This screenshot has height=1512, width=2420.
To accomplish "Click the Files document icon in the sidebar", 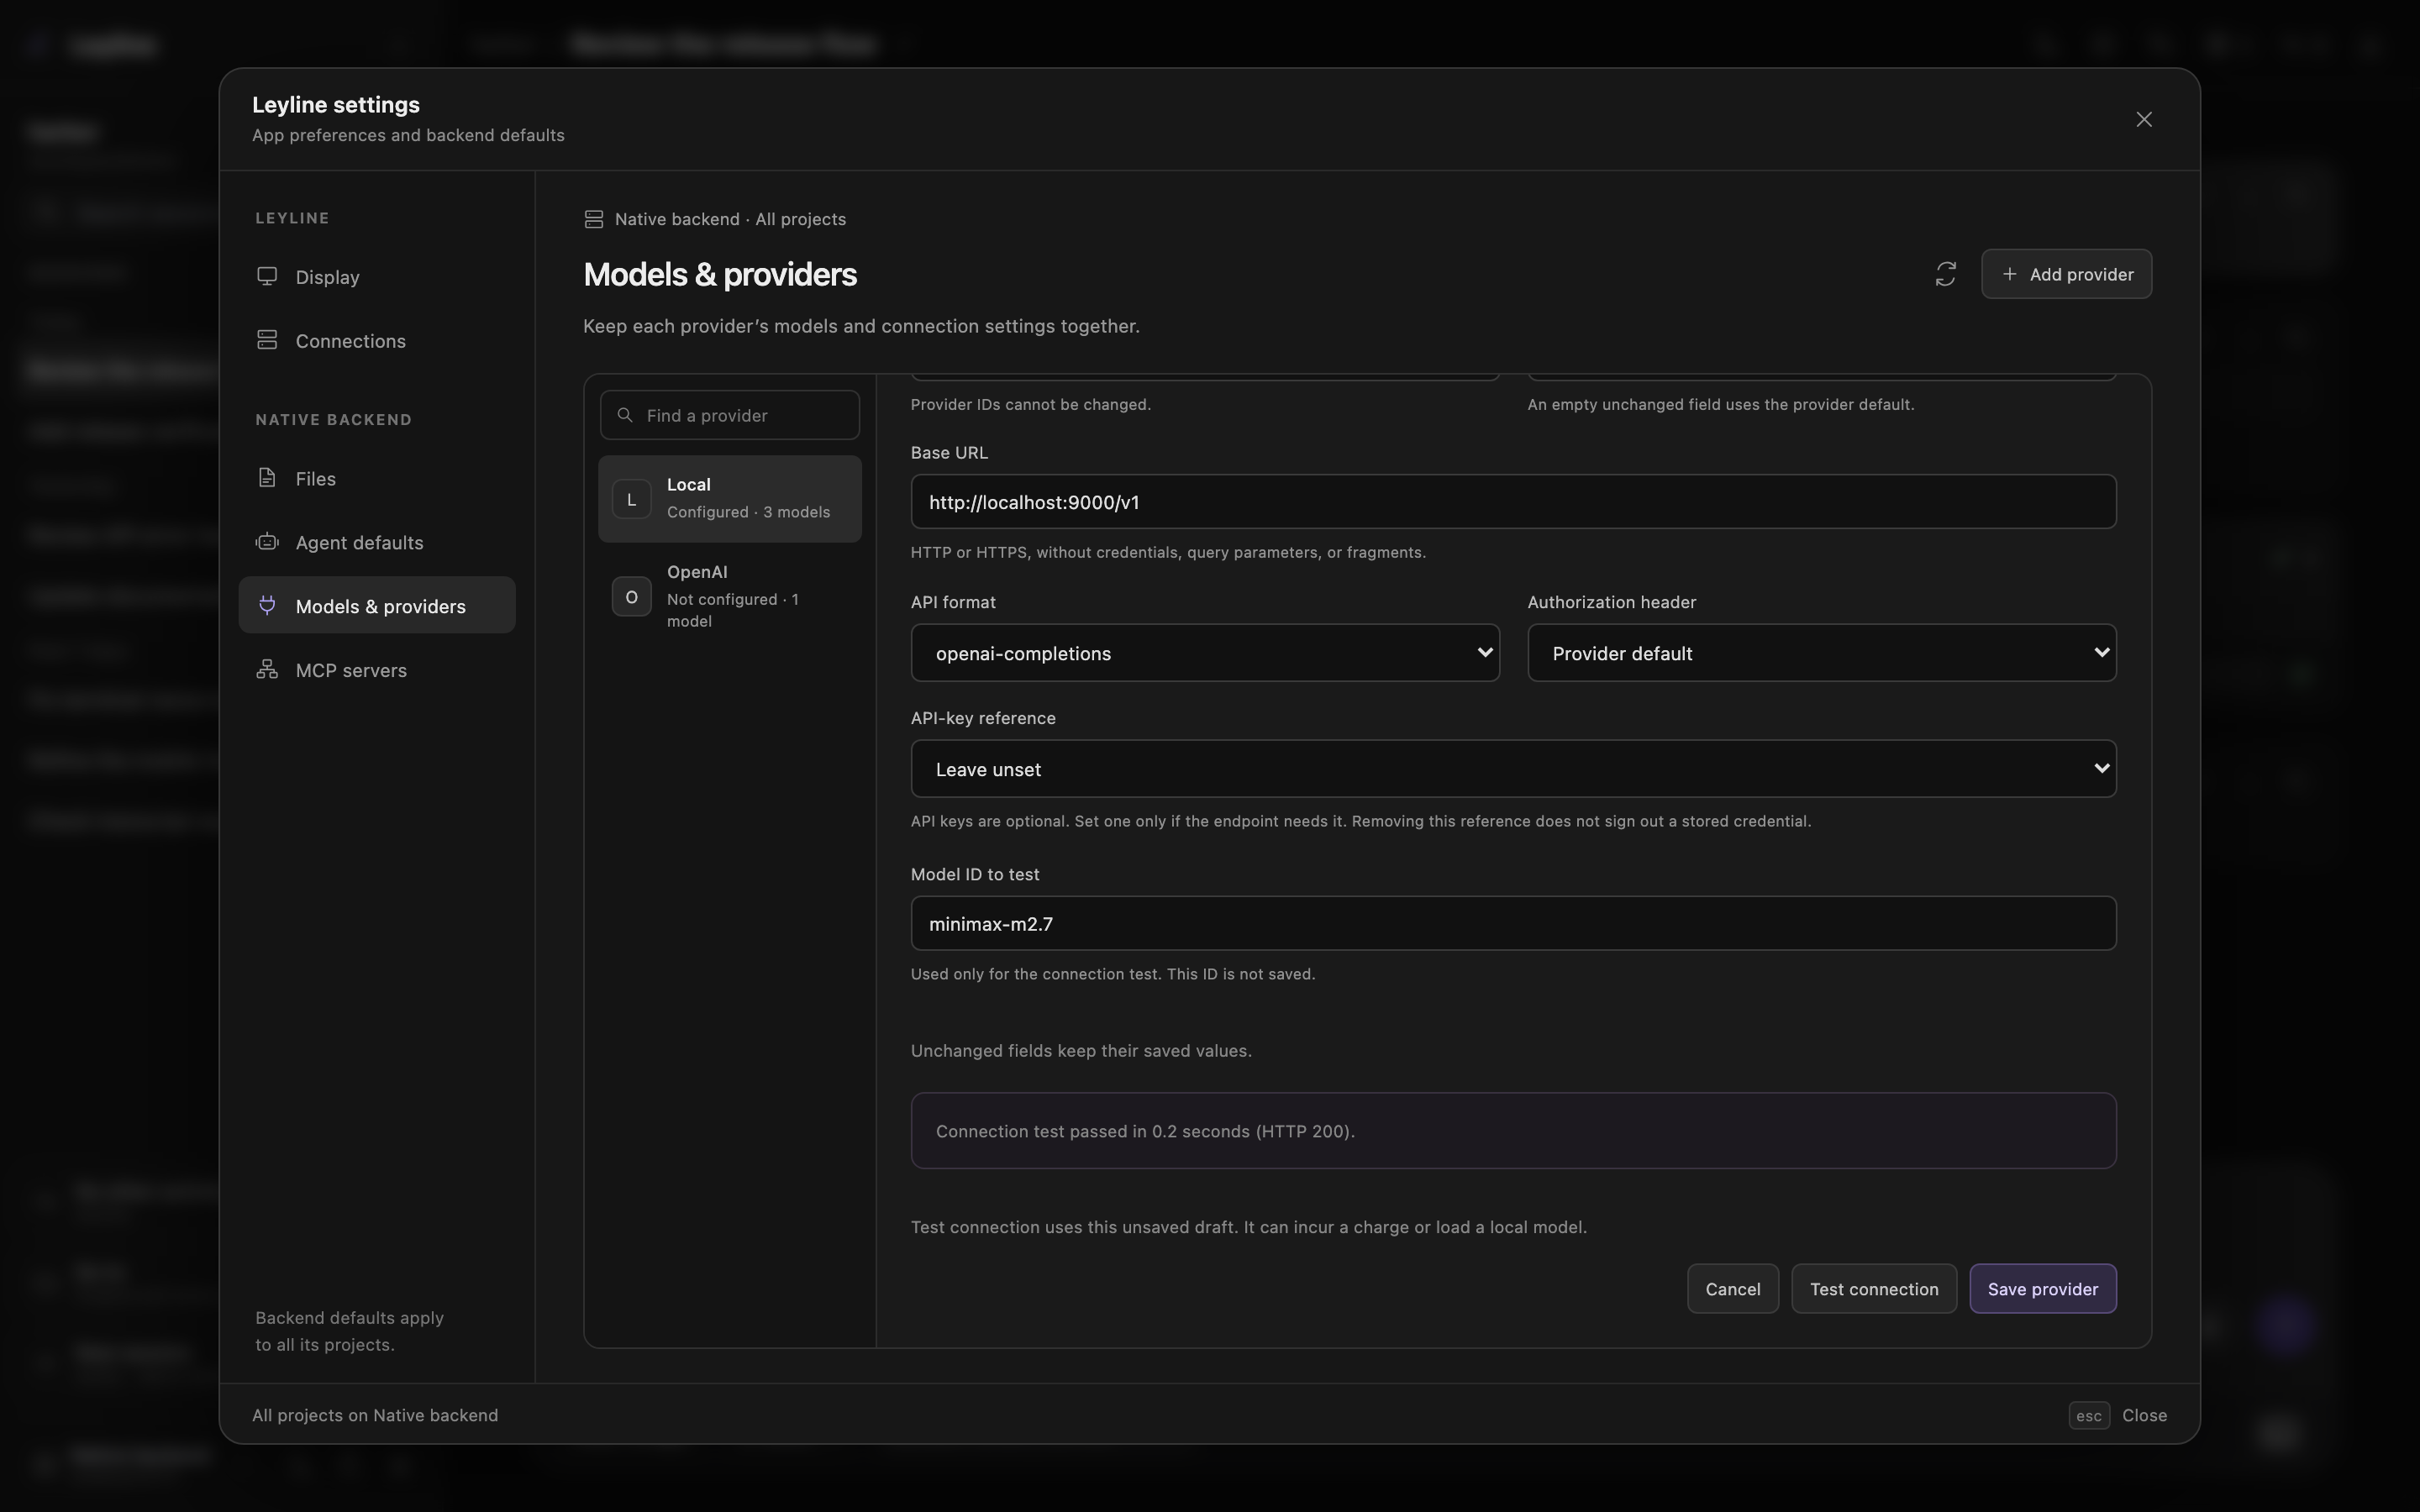I will [267, 478].
